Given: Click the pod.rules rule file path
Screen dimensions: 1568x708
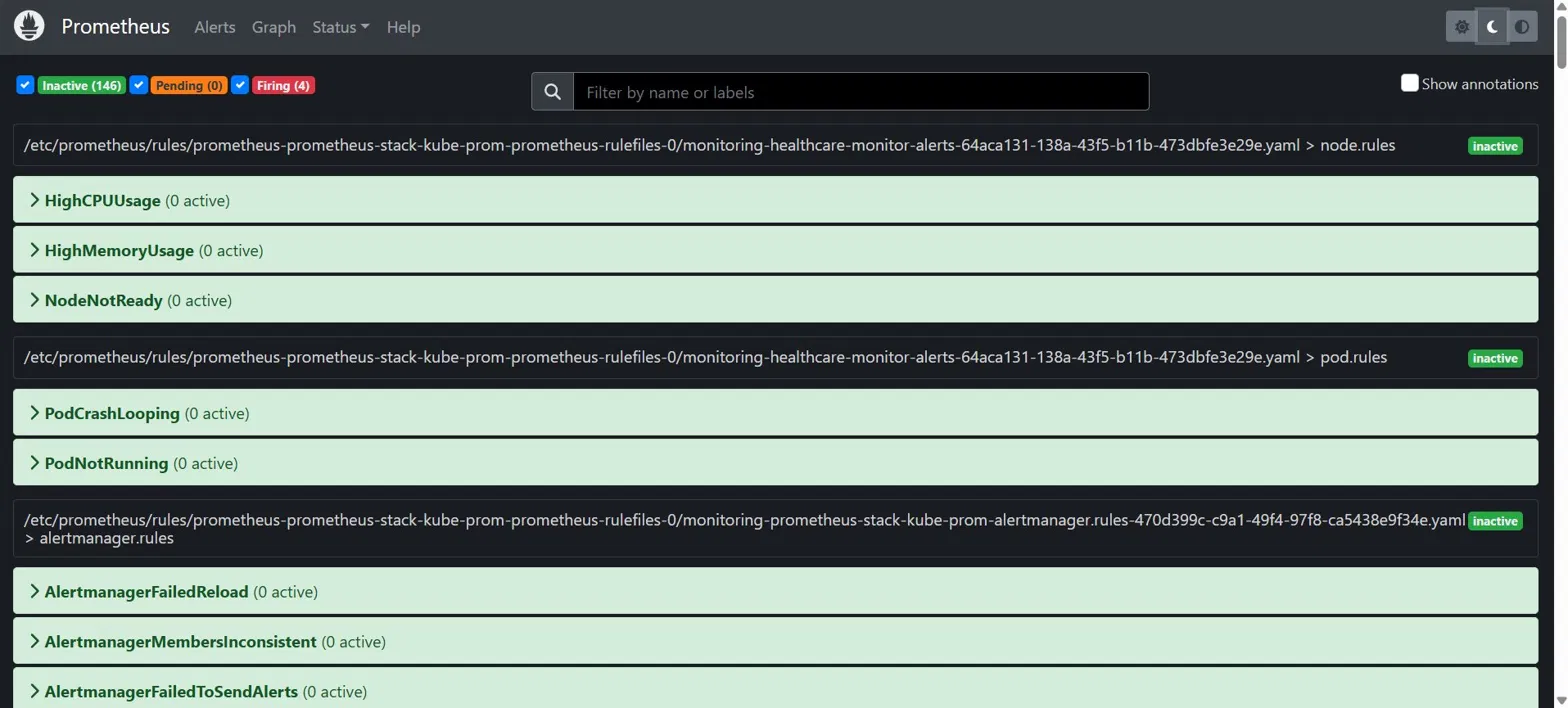Looking at the screenshot, I should point(705,357).
